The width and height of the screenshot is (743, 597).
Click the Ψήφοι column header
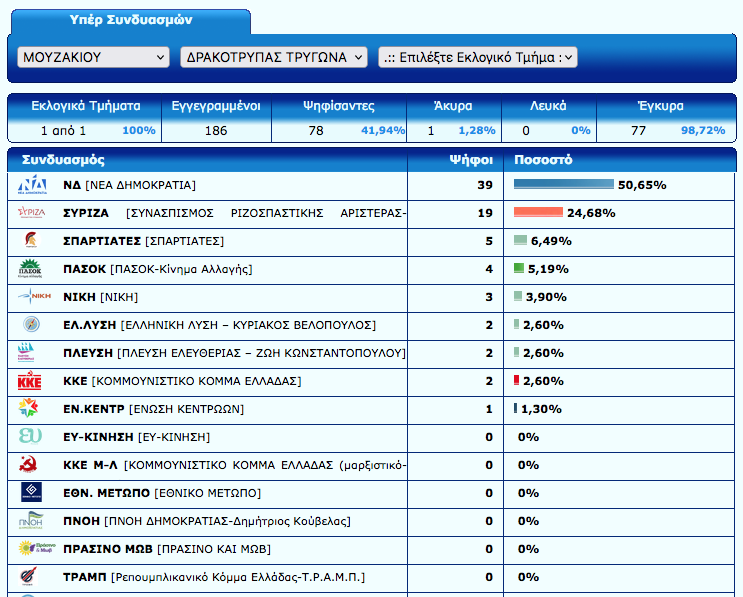point(469,160)
